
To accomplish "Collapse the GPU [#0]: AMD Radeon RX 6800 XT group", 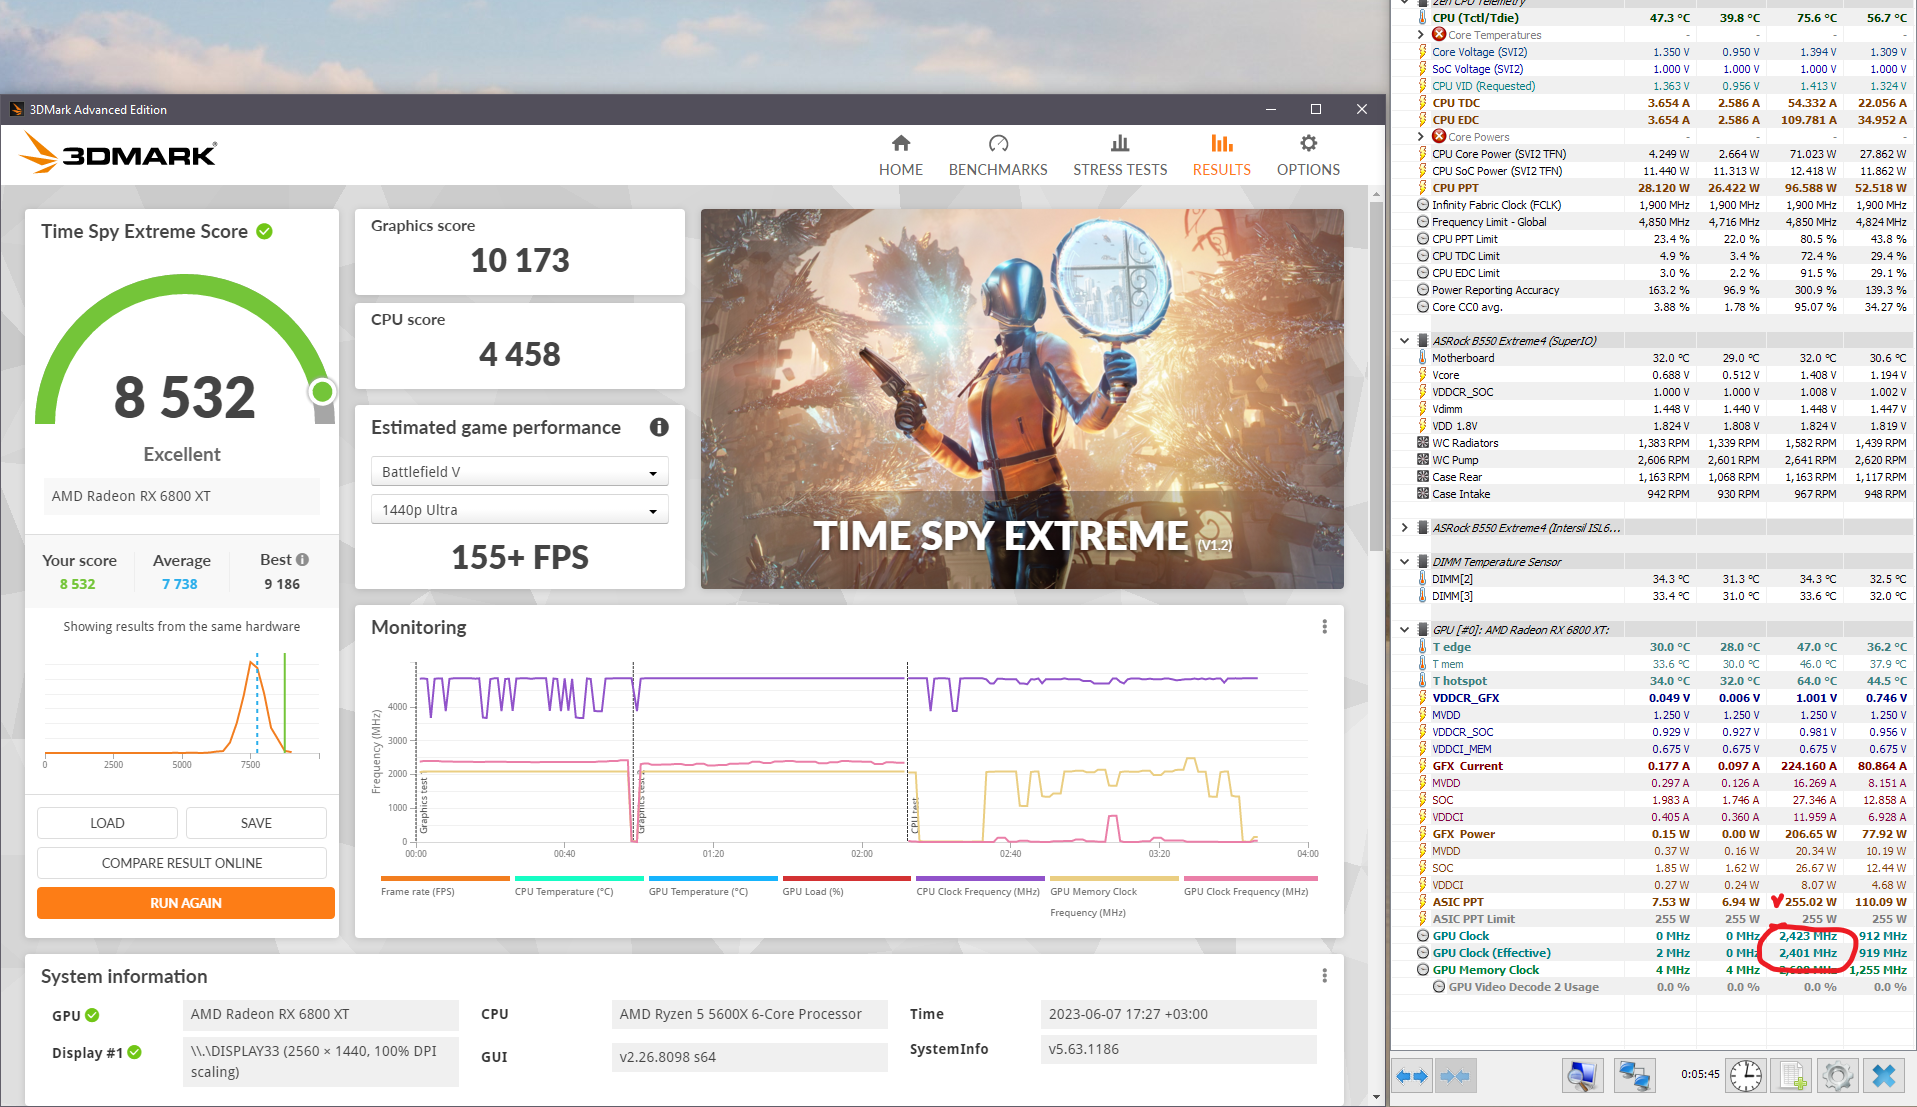I will pos(1405,630).
